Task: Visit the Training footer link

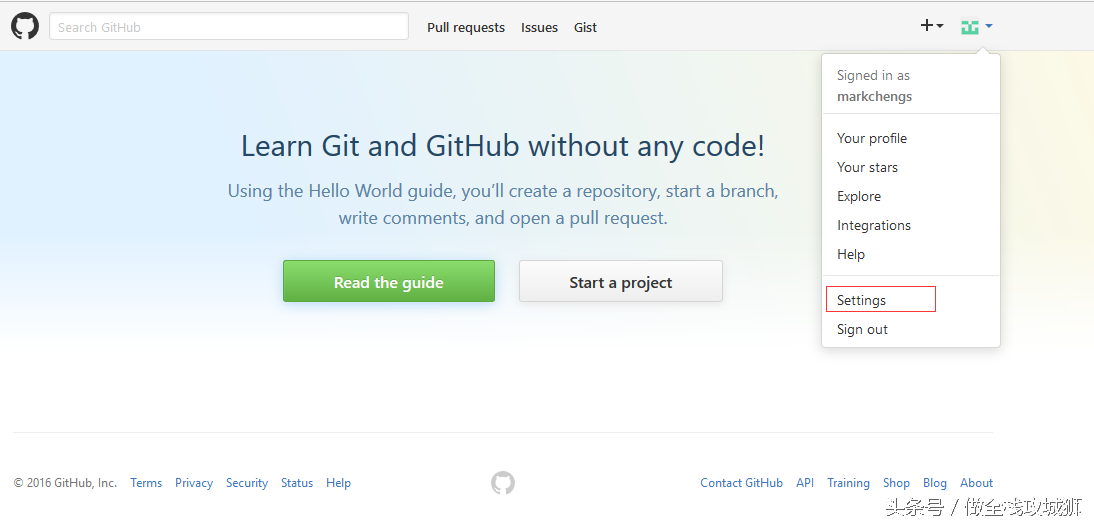Action: coord(848,483)
